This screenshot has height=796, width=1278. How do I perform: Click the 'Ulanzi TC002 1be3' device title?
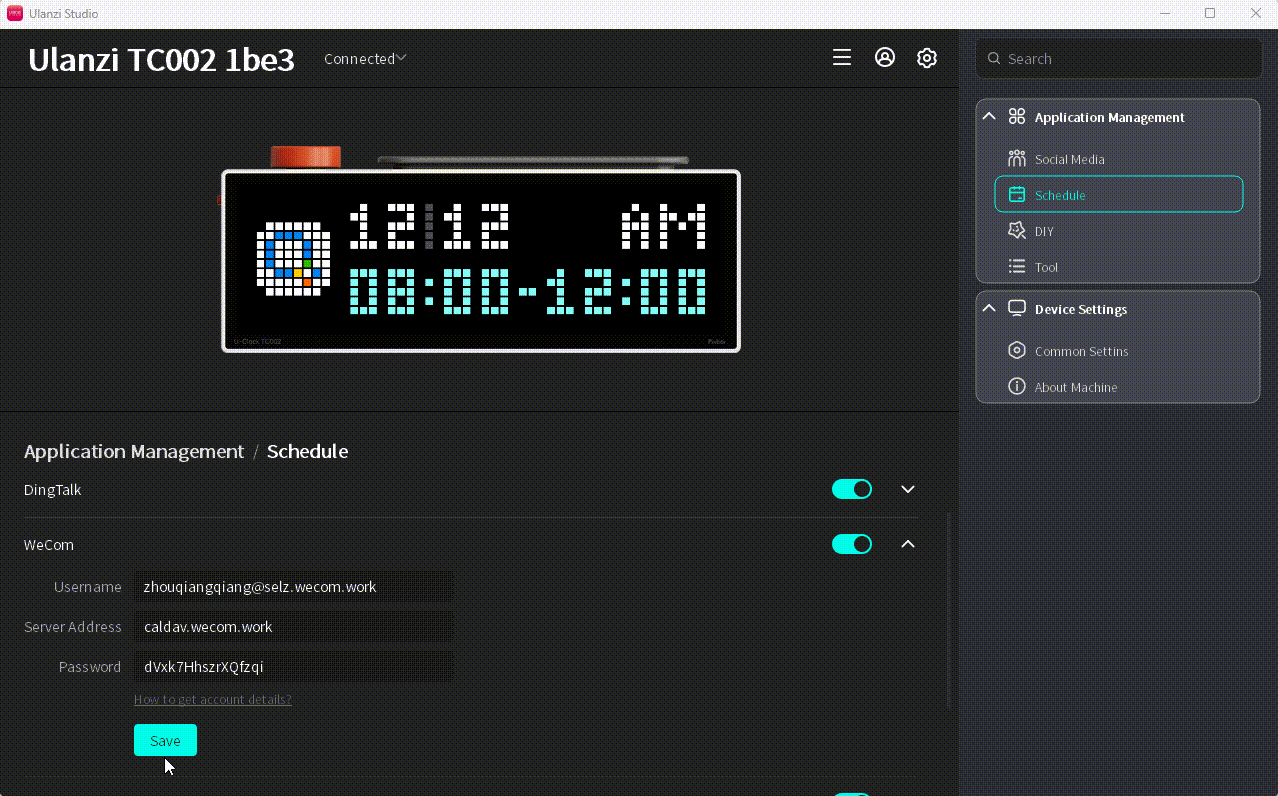click(x=161, y=60)
